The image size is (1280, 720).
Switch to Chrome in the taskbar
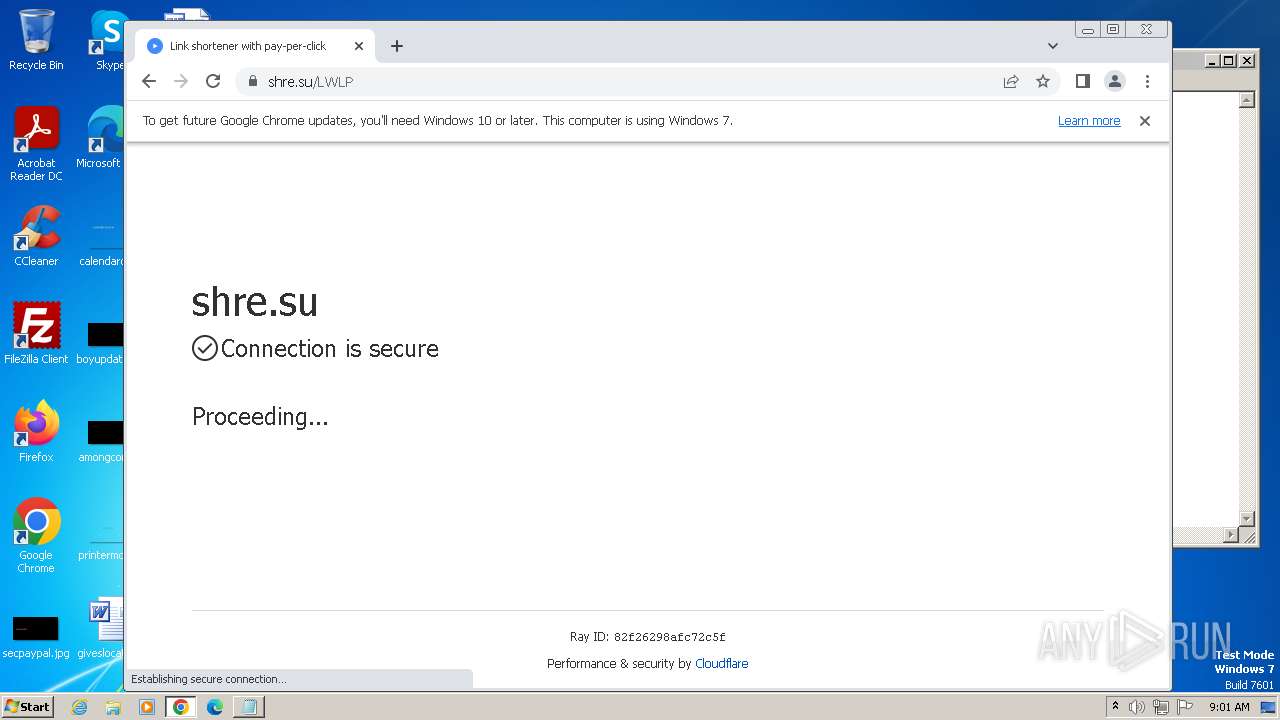[181, 707]
